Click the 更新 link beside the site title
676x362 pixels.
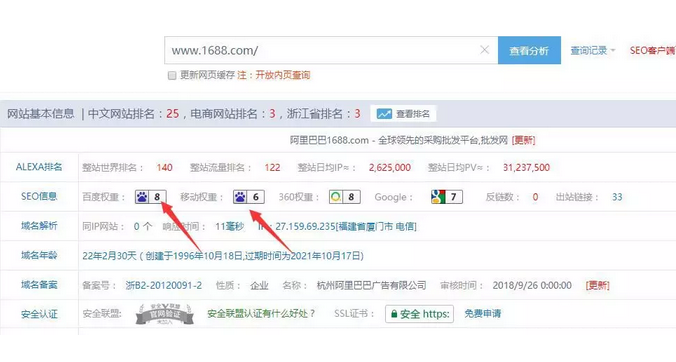(x=523, y=140)
